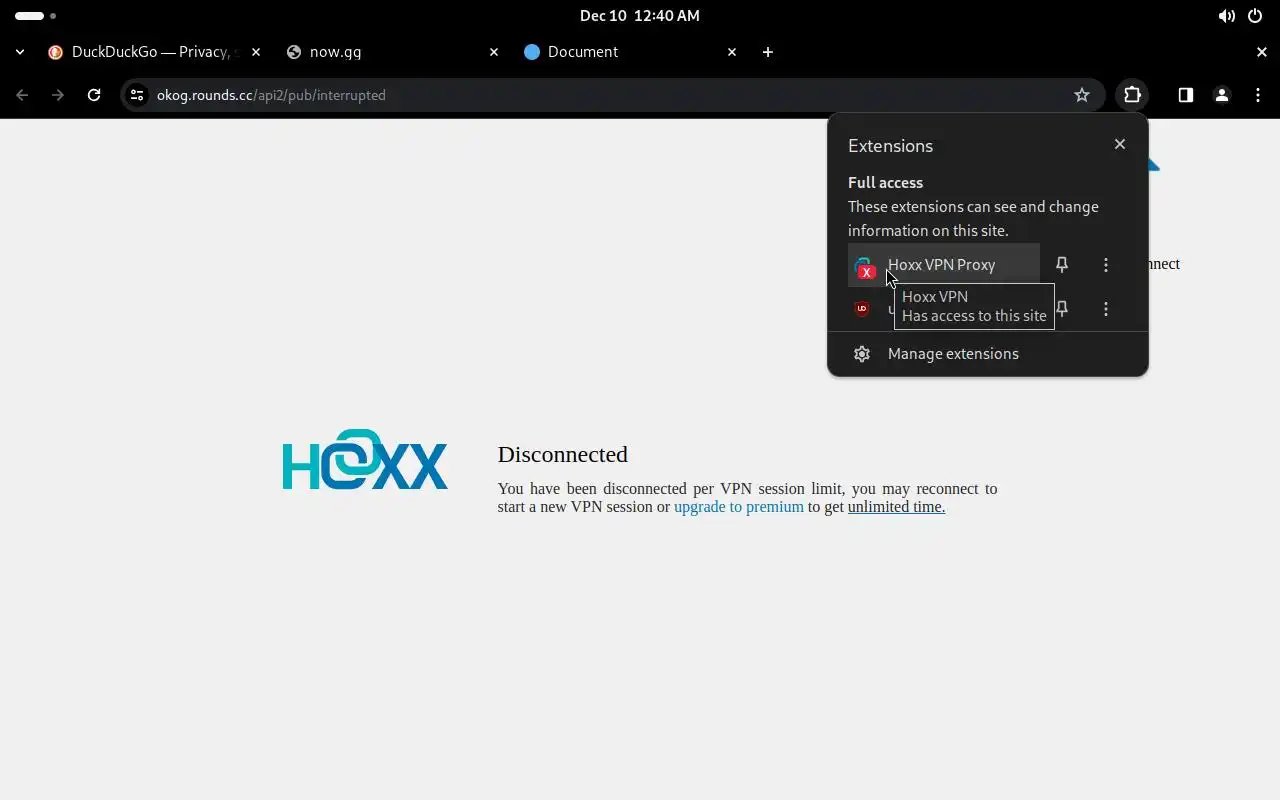Toggle the Extensions puzzle icon
The image size is (1280, 800).
tap(1132, 95)
